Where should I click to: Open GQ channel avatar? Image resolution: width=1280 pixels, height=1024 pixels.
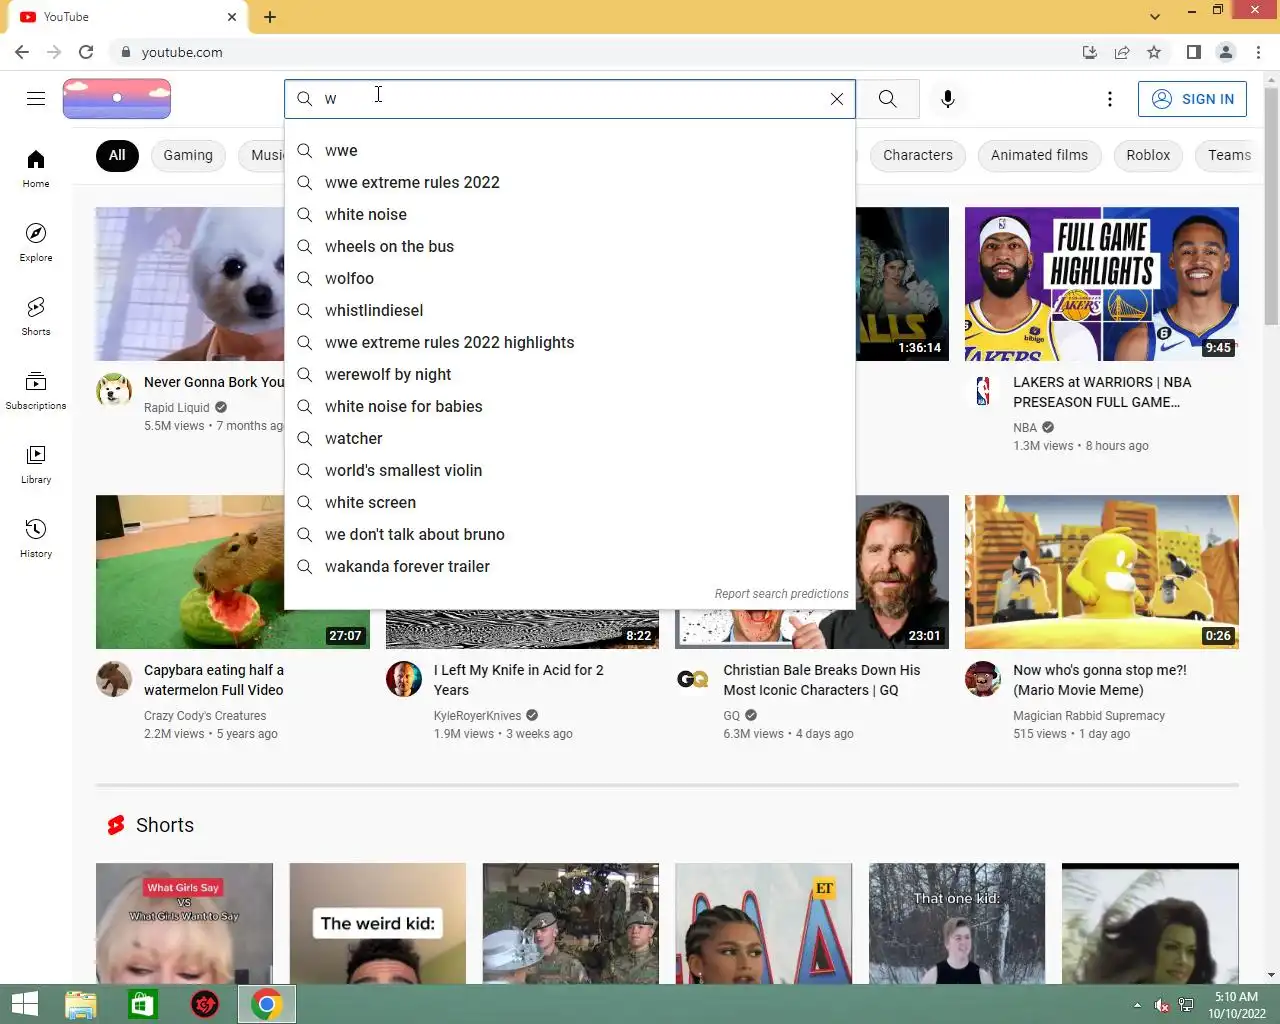click(693, 679)
